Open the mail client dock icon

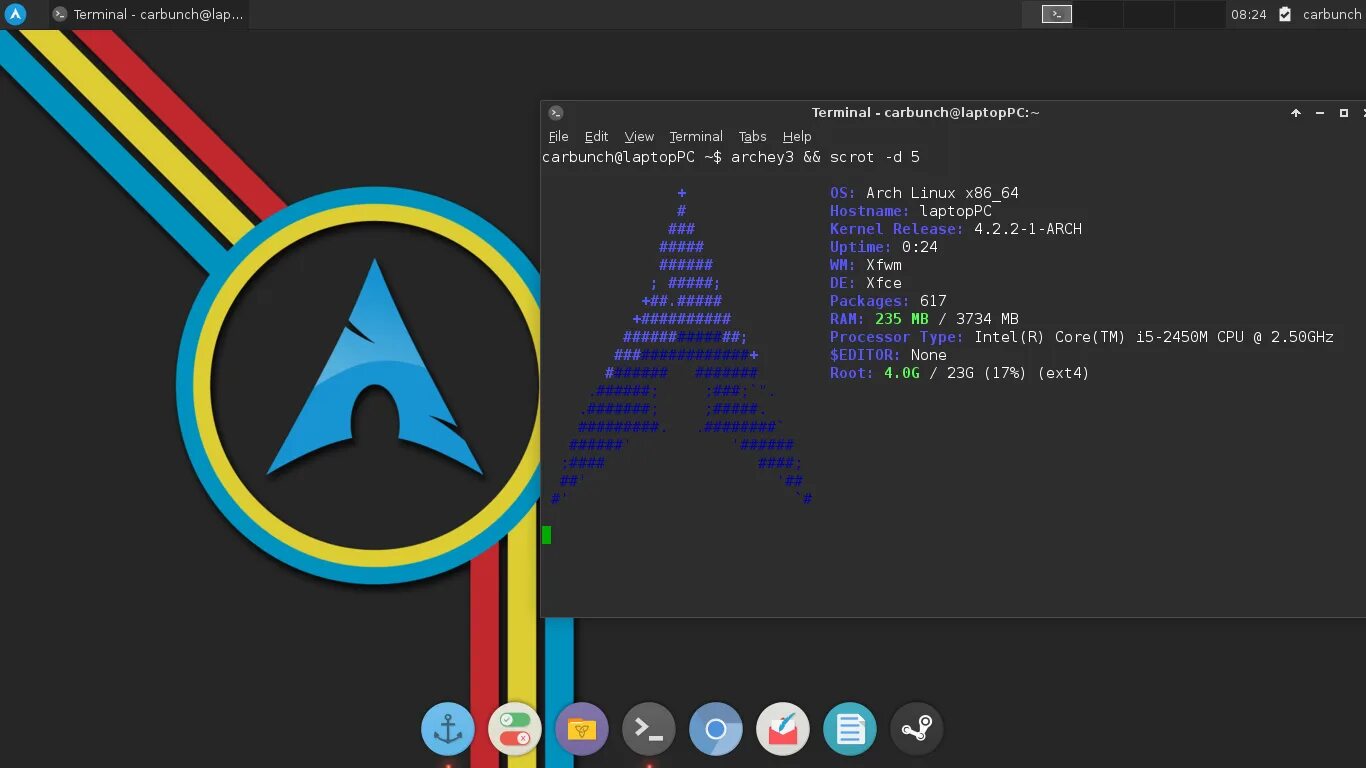pyautogui.click(x=782, y=729)
